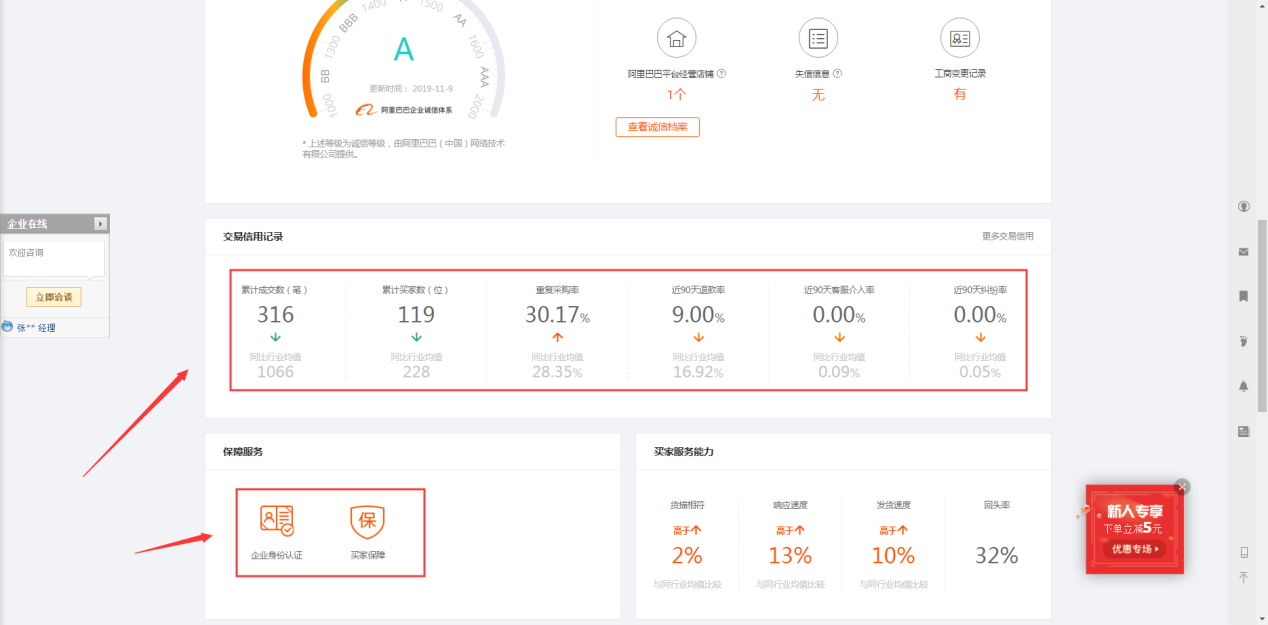This screenshot has height=625, width=1268.
Task: Open the news feed sidebar icon
Action: coord(1244,431)
